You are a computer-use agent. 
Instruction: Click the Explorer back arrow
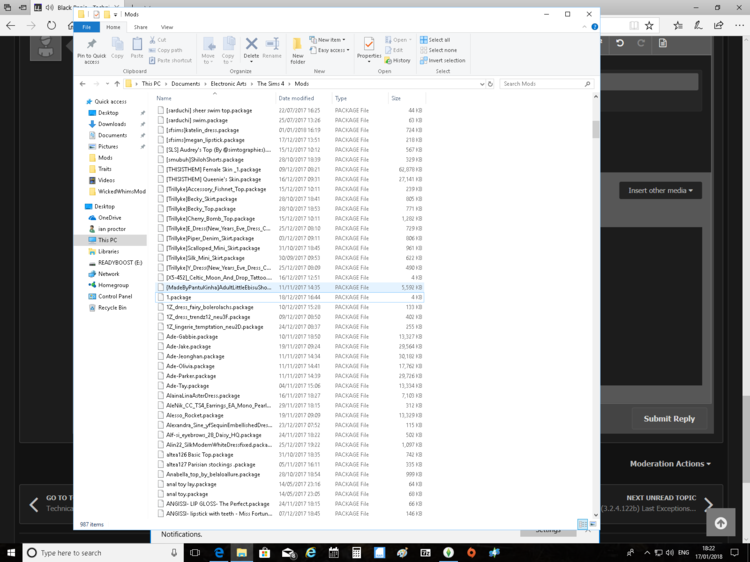[82, 84]
